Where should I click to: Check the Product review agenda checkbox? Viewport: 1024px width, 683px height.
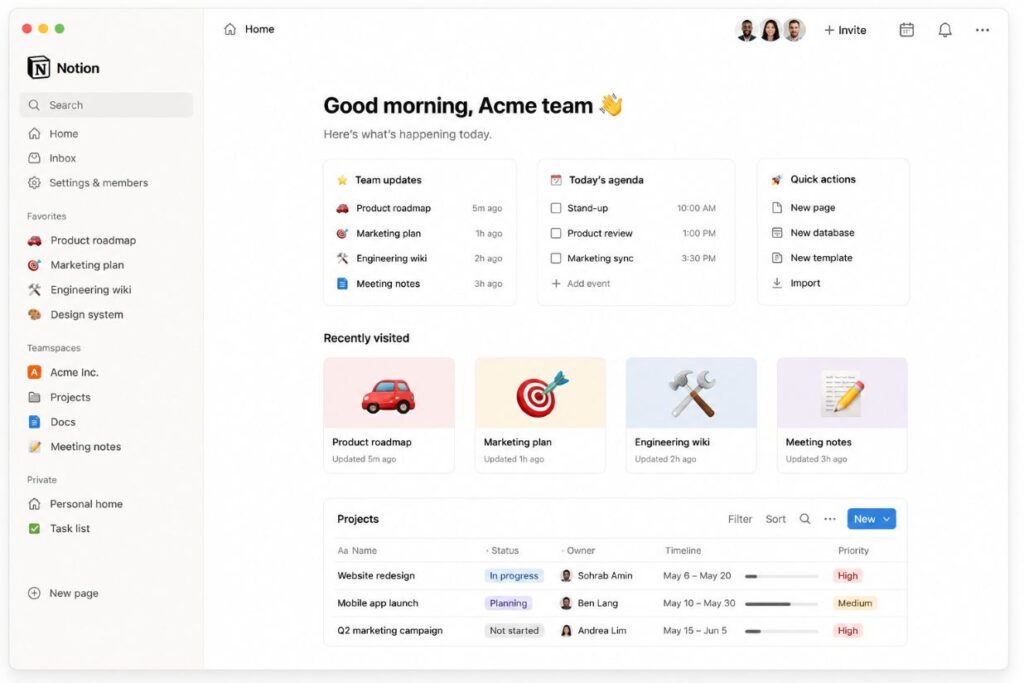(x=556, y=233)
